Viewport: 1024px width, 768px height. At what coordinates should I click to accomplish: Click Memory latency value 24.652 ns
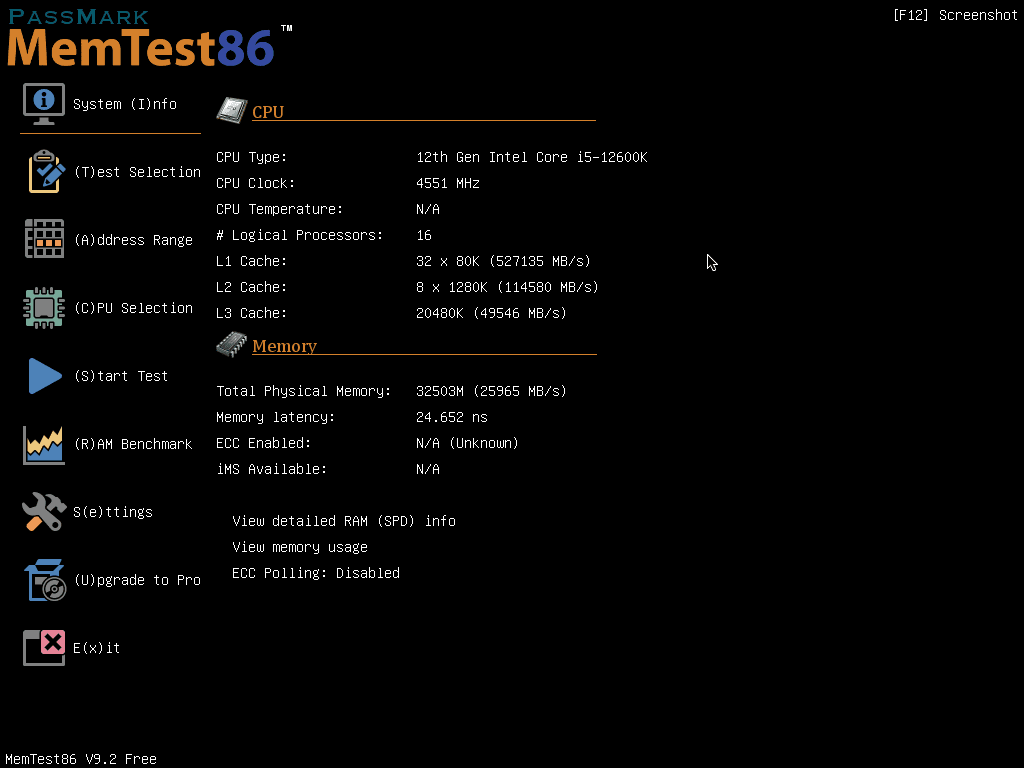click(452, 417)
